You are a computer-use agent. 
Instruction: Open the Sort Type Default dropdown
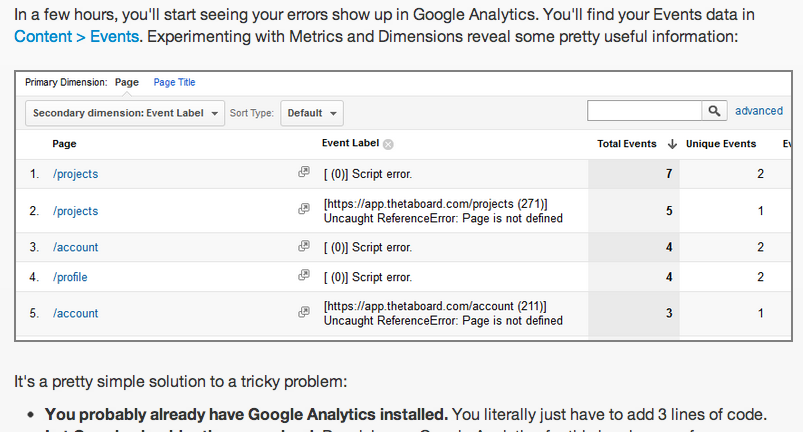[x=312, y=113]
